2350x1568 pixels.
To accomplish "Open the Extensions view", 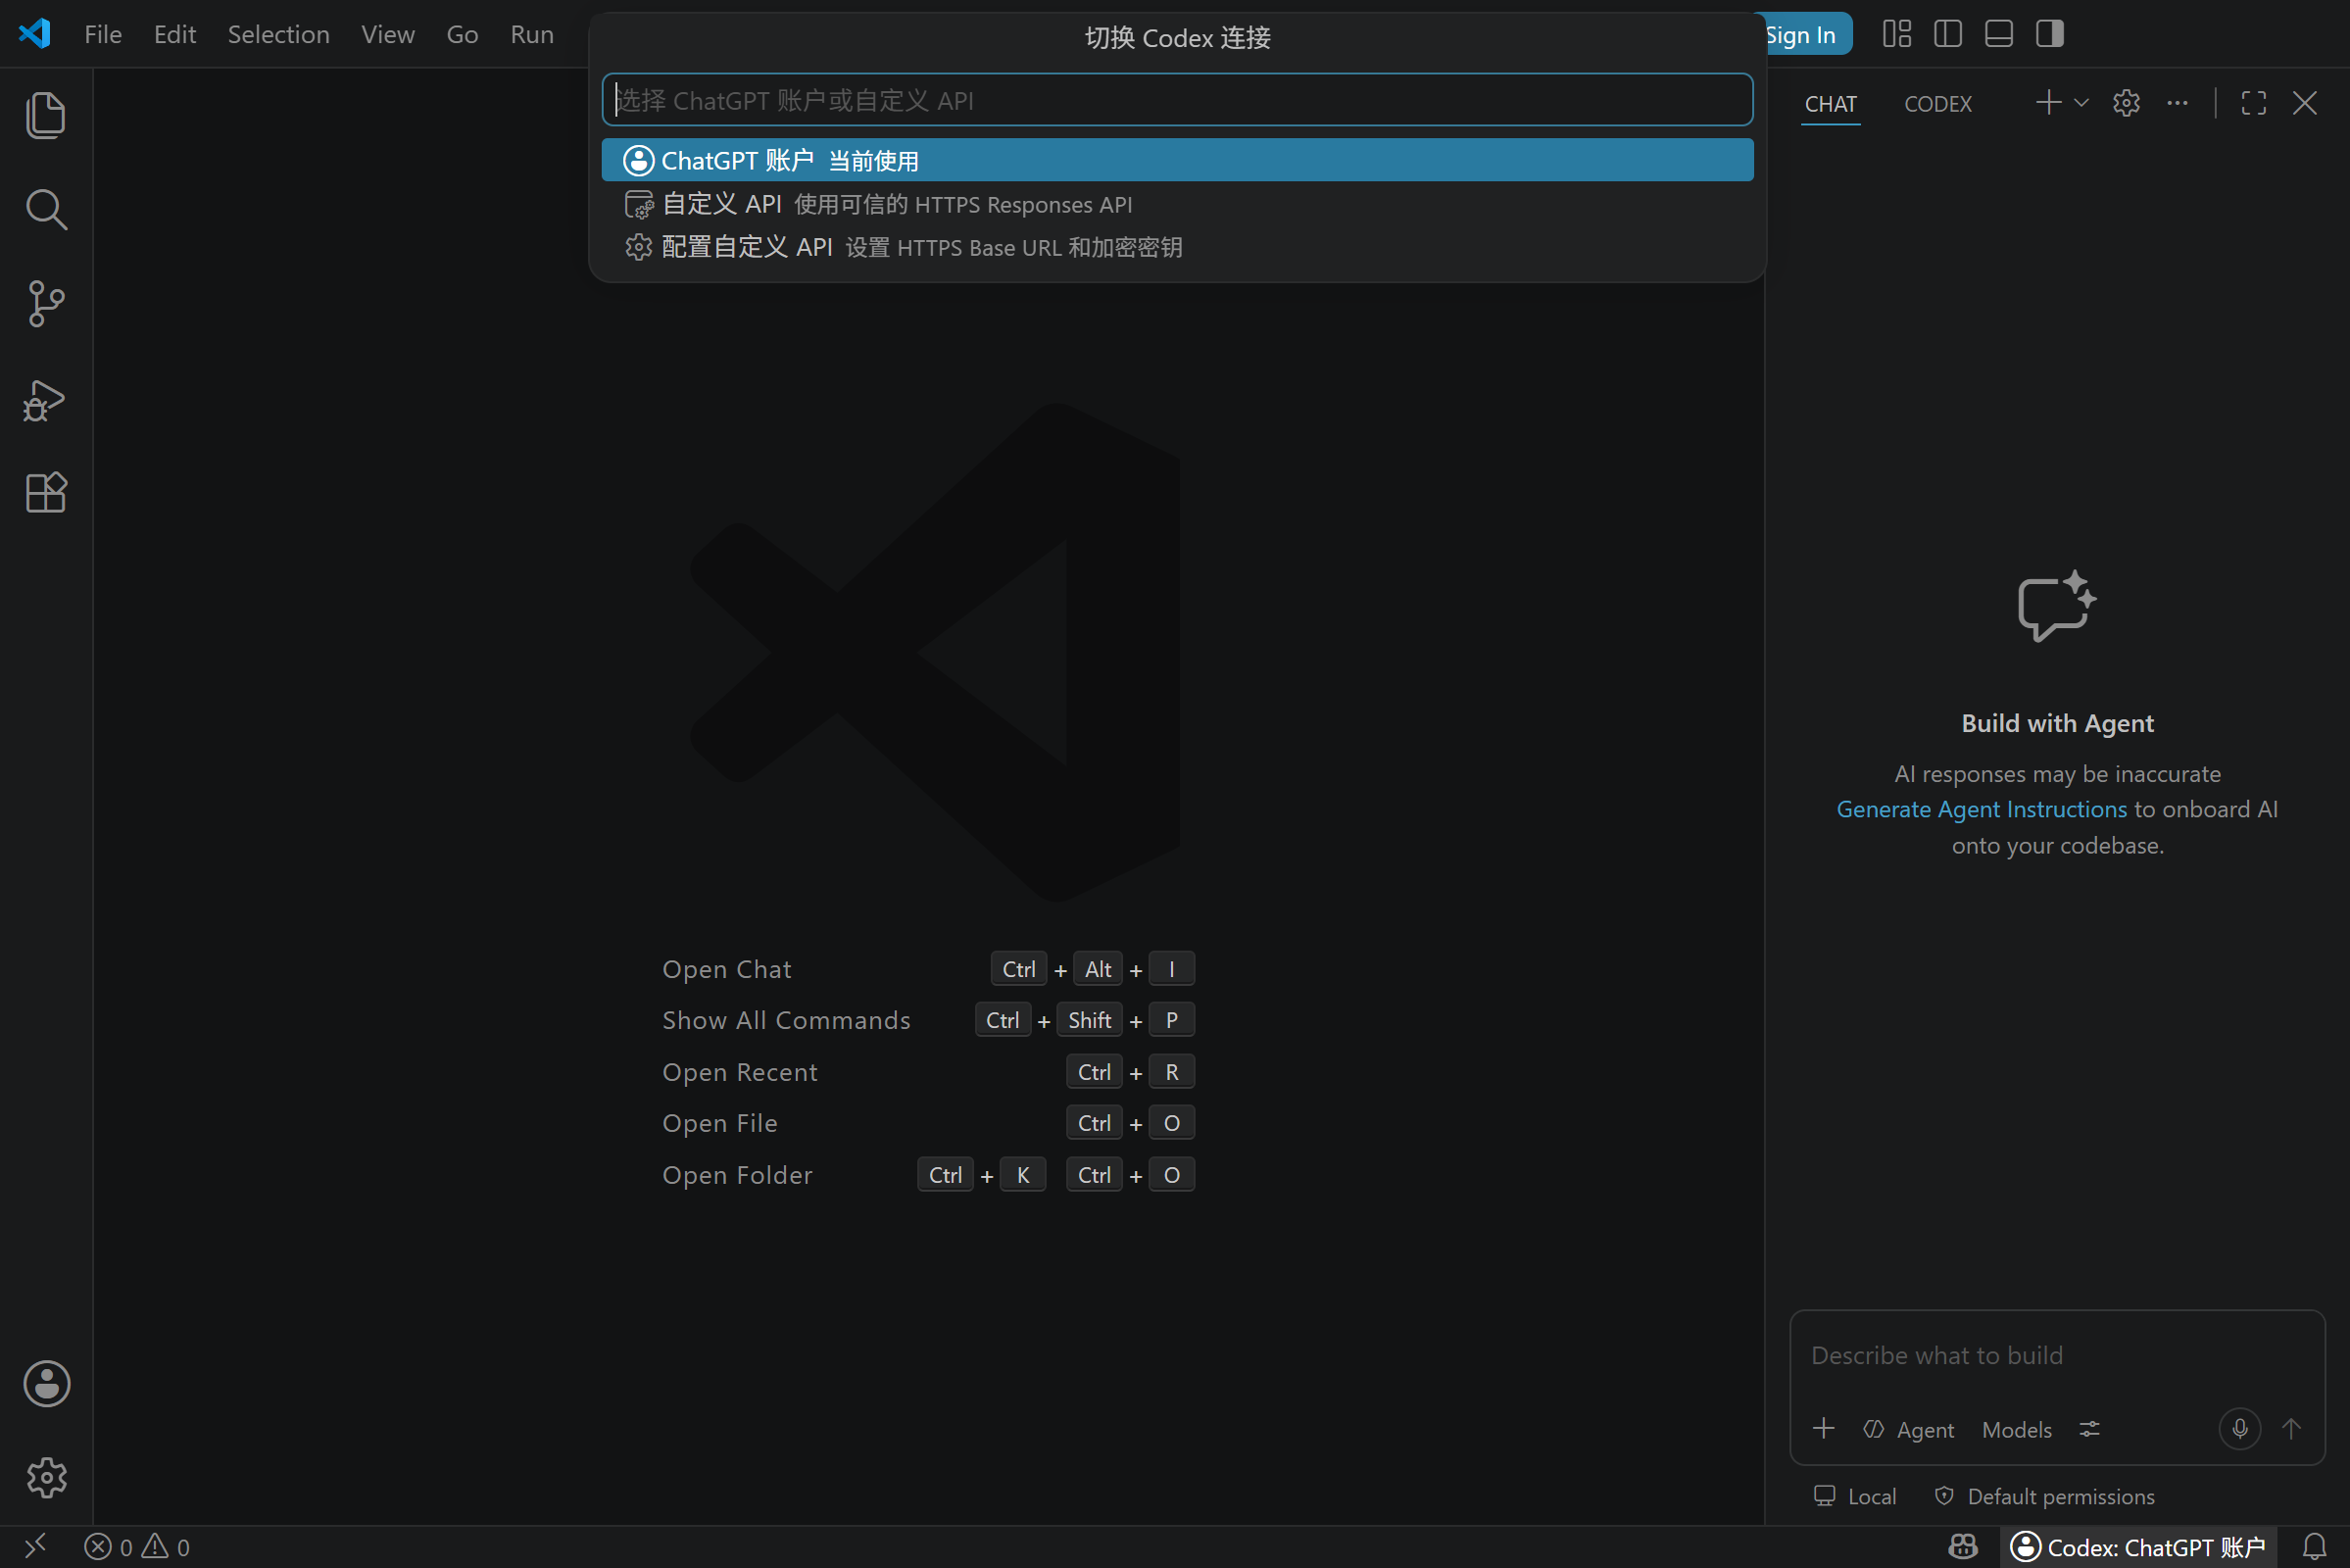I will pos(46,493).
